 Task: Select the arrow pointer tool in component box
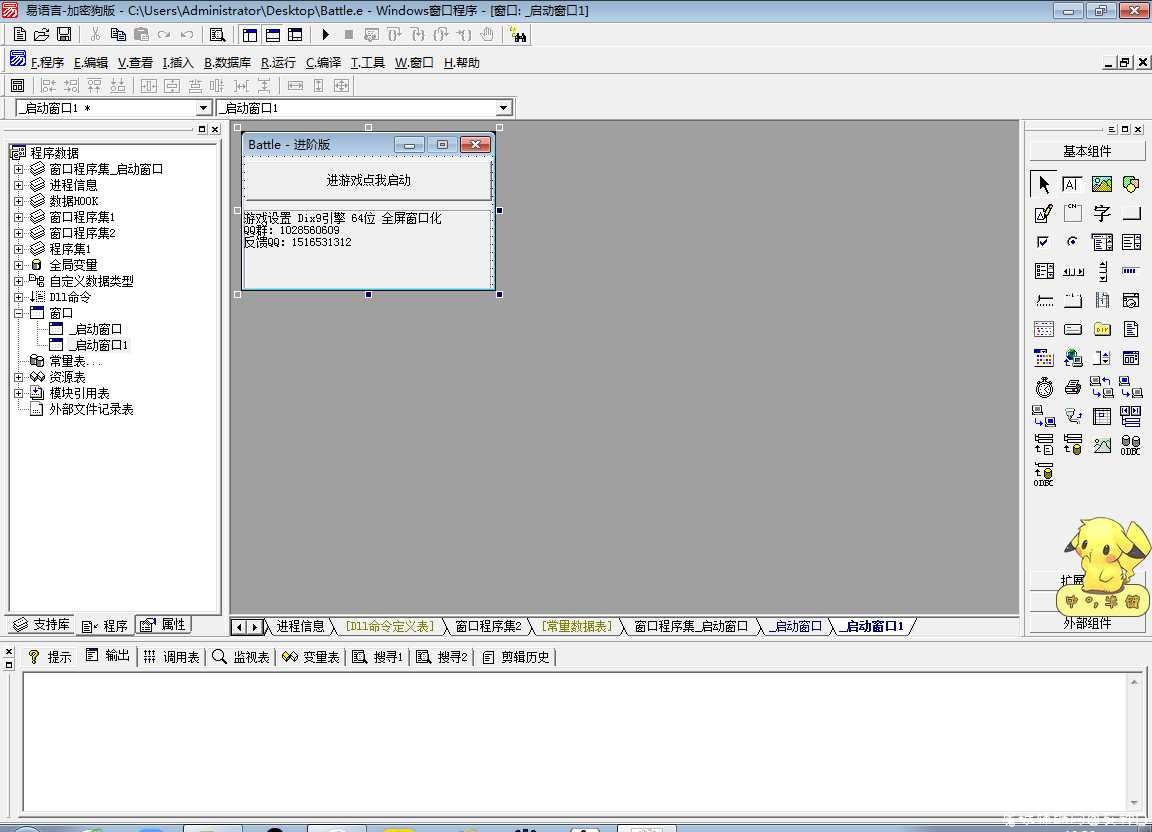1044,184
